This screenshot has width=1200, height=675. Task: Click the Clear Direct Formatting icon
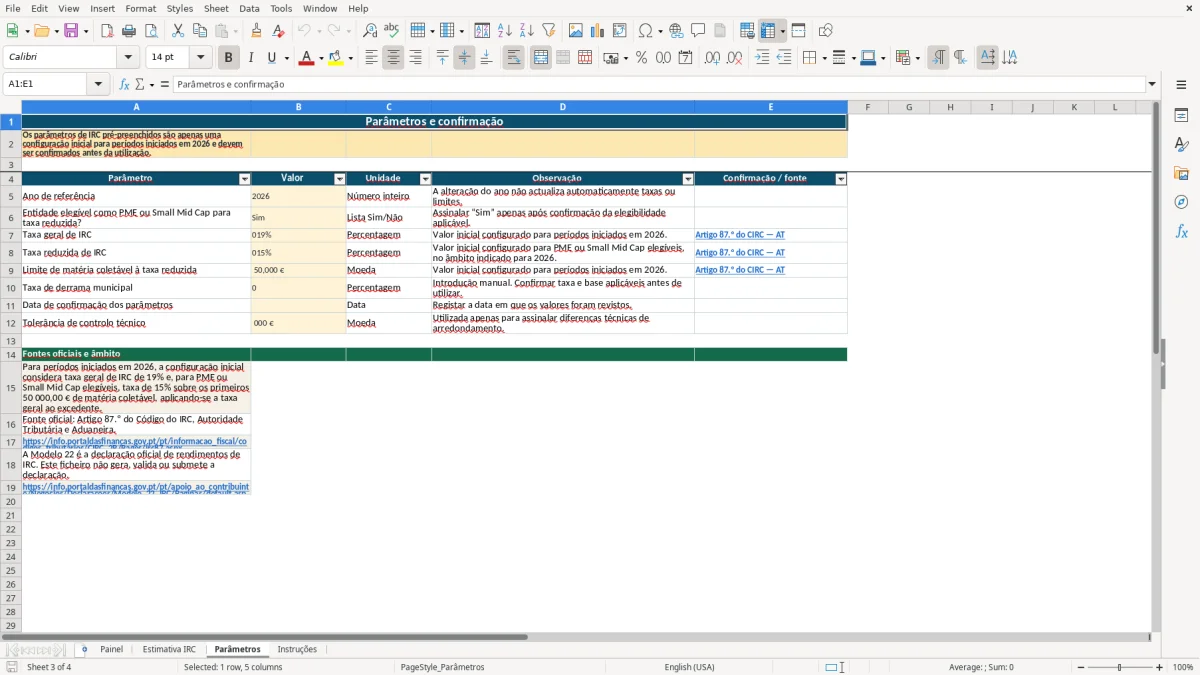pyautogui.click(x=278, y=31)
